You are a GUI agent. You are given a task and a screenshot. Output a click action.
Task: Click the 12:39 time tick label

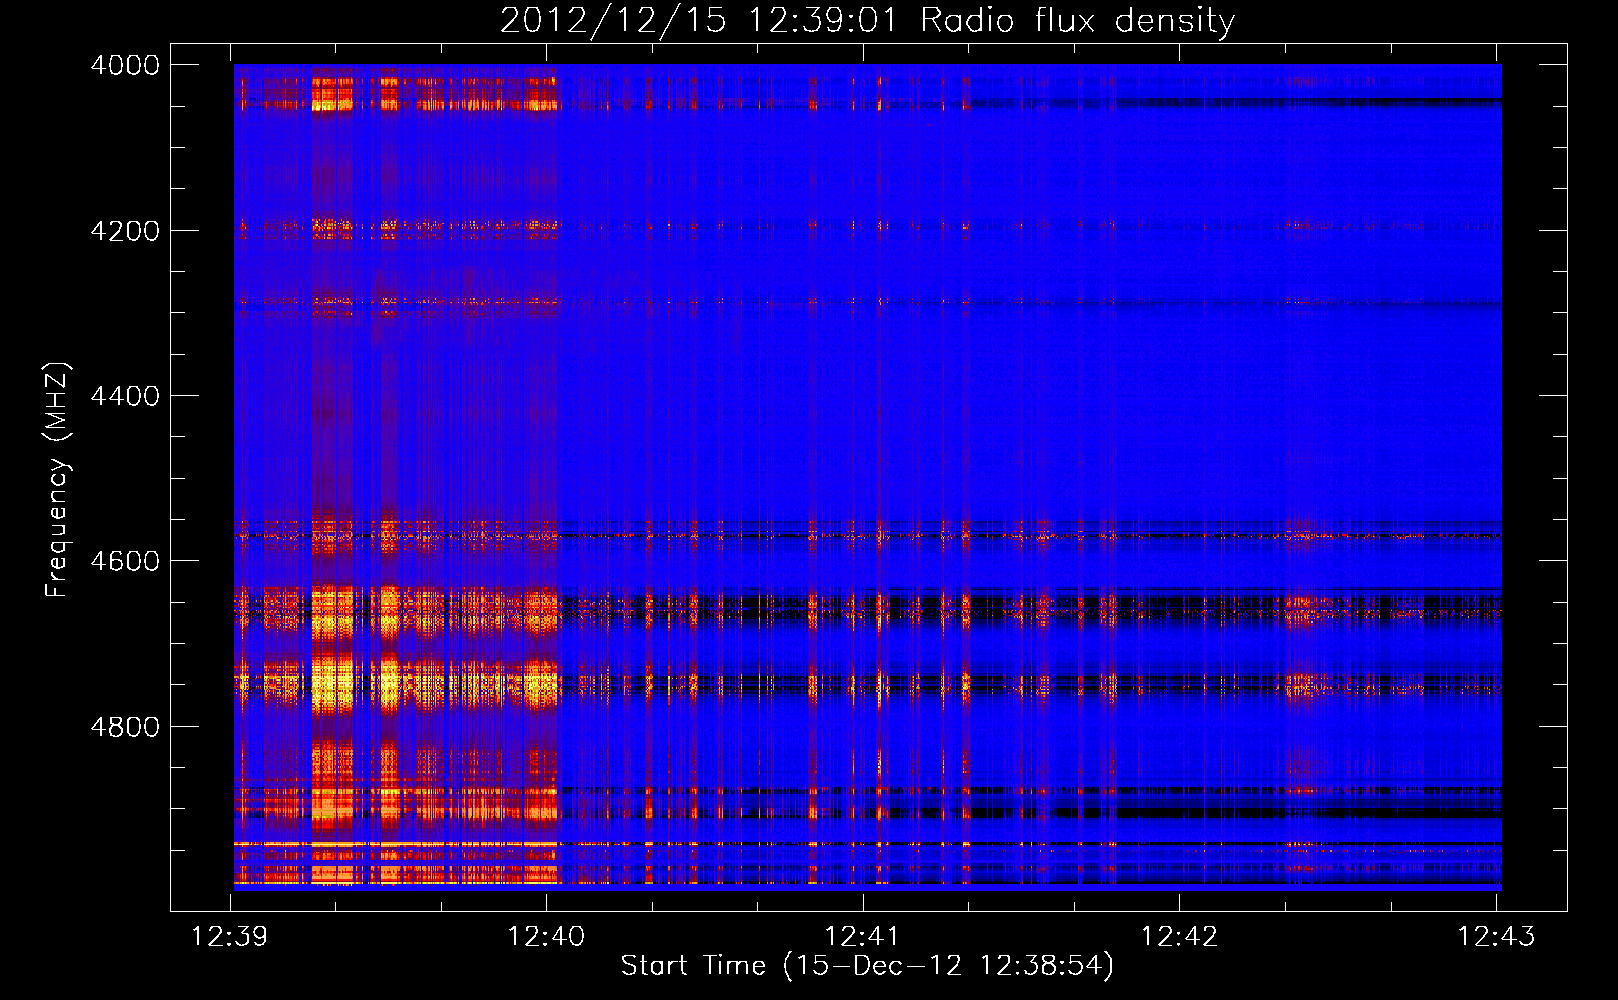tap(230, 936)
